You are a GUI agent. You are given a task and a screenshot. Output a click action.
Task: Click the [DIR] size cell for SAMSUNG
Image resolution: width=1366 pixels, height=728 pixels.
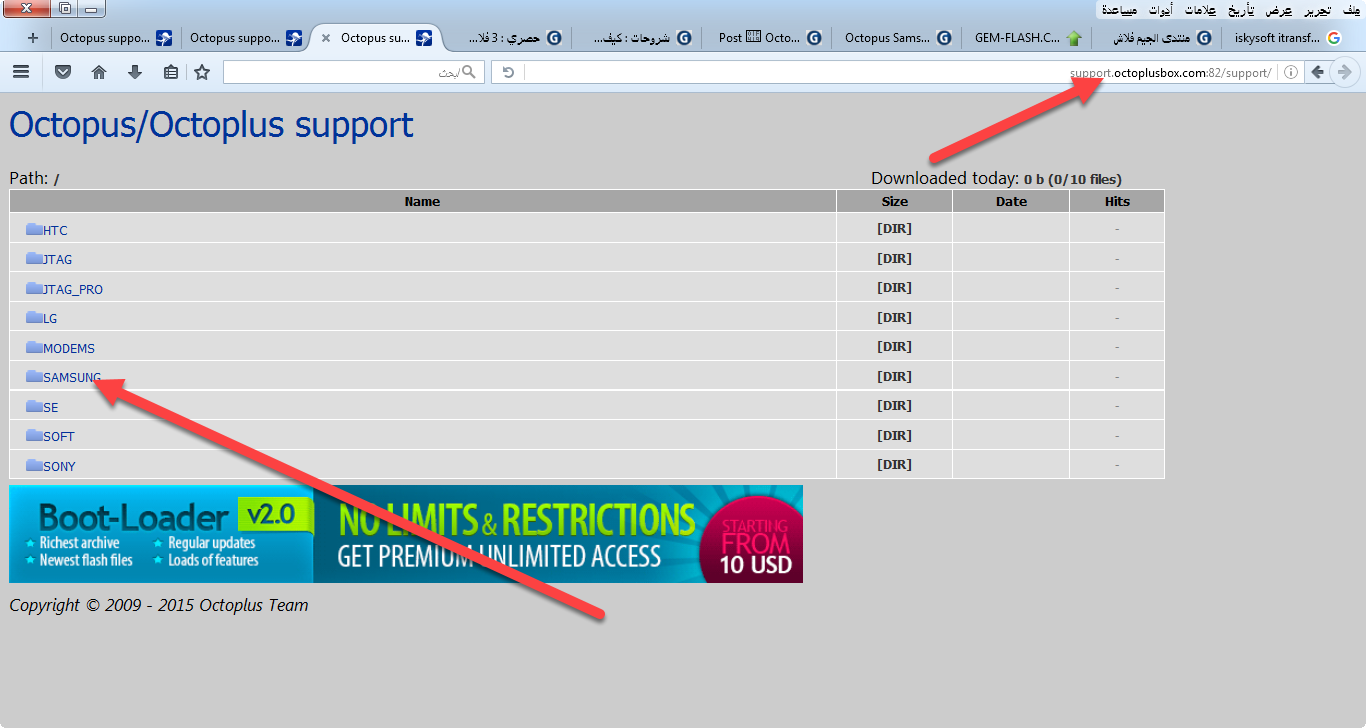coord(895,377)
